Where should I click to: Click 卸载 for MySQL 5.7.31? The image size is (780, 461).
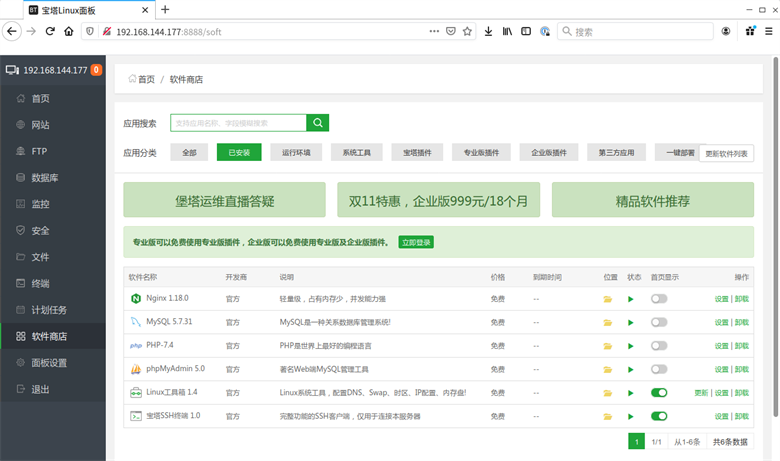(x=742, y=322)
